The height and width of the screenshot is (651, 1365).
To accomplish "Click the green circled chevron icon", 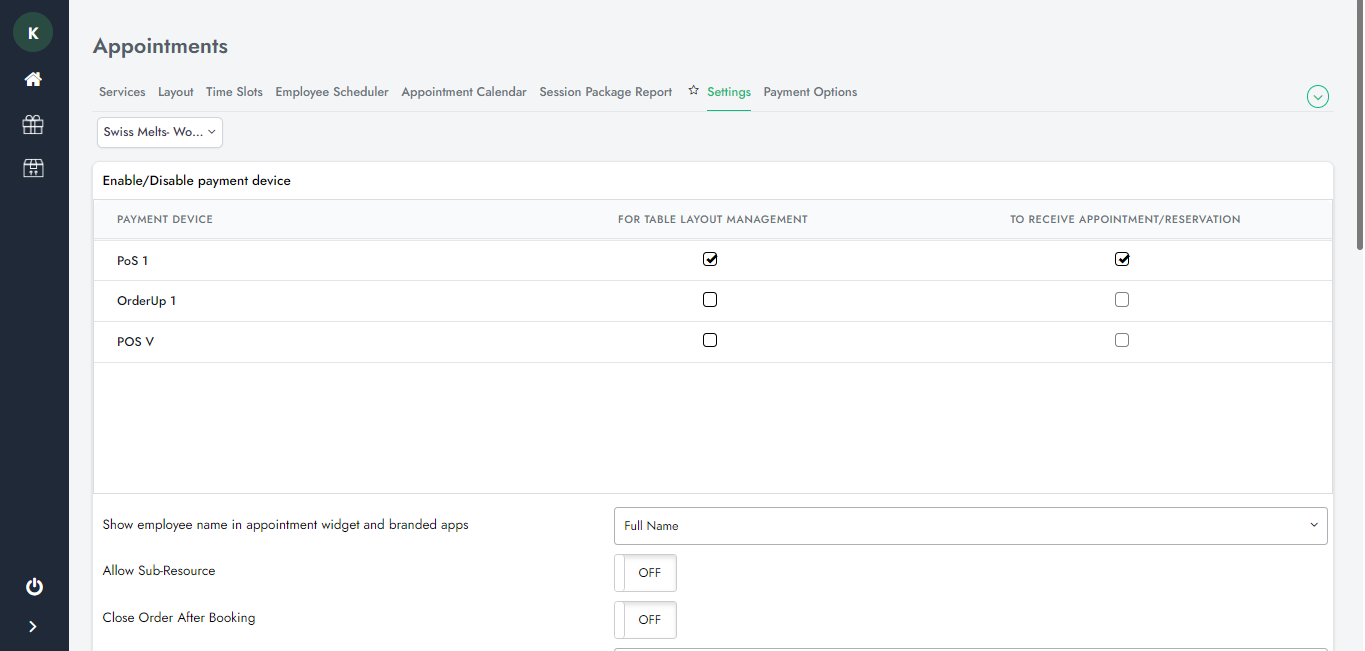I will (1318, 97).
